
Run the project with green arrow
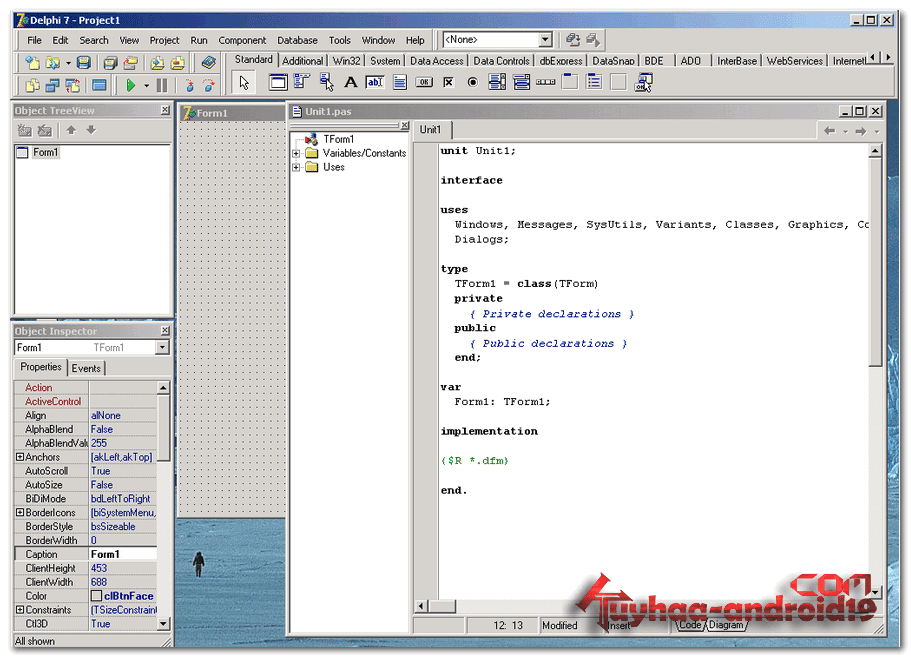[x=131, y=85]
